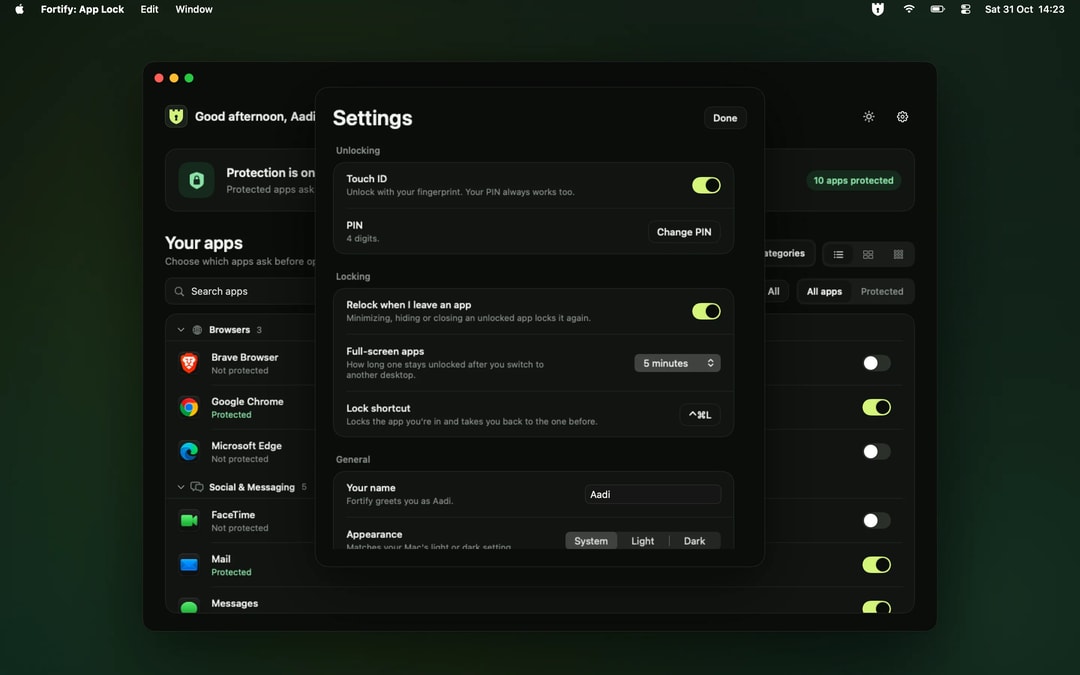Click the Brave Browser app icon
This screenshot has width=1080, height=675.
tap(189, 363)
